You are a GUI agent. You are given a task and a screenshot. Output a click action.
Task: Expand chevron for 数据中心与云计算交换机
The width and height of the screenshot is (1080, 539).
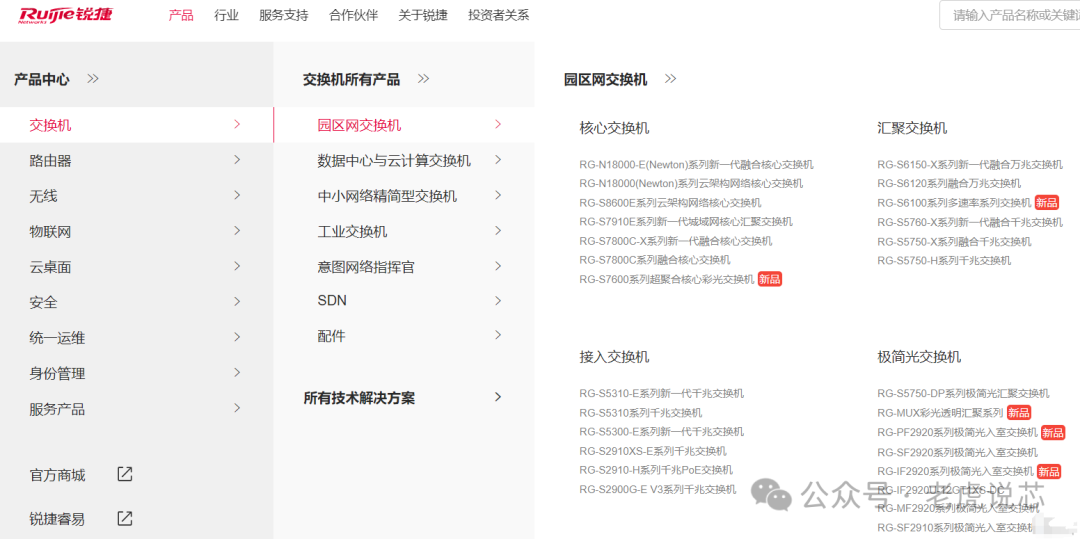click(x=498, y=160)
